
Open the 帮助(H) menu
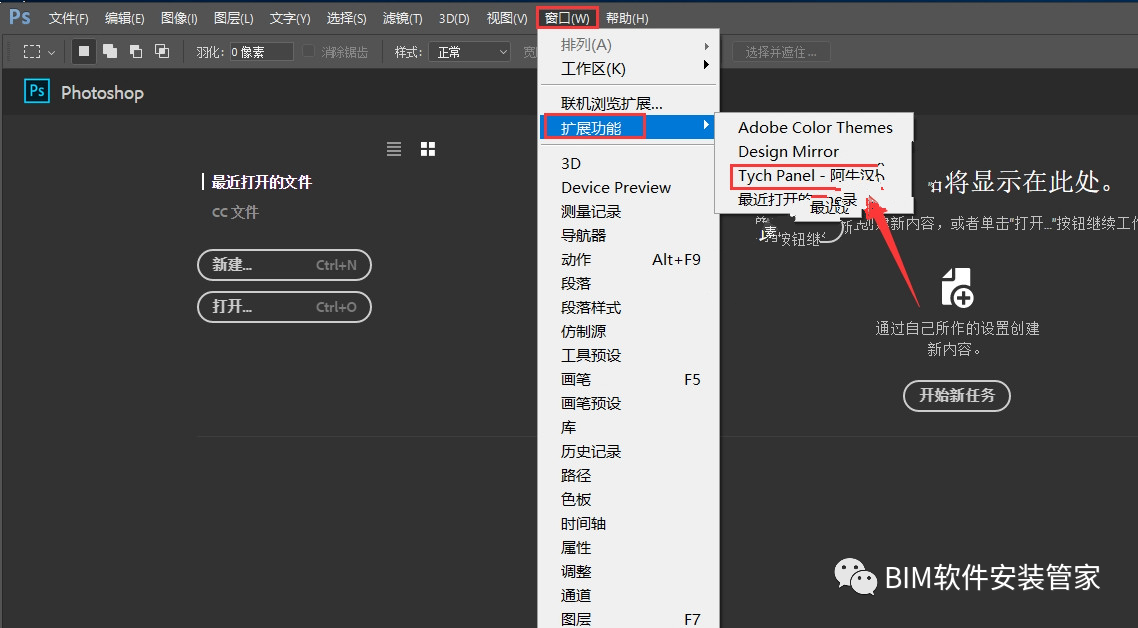pos(627,18)
